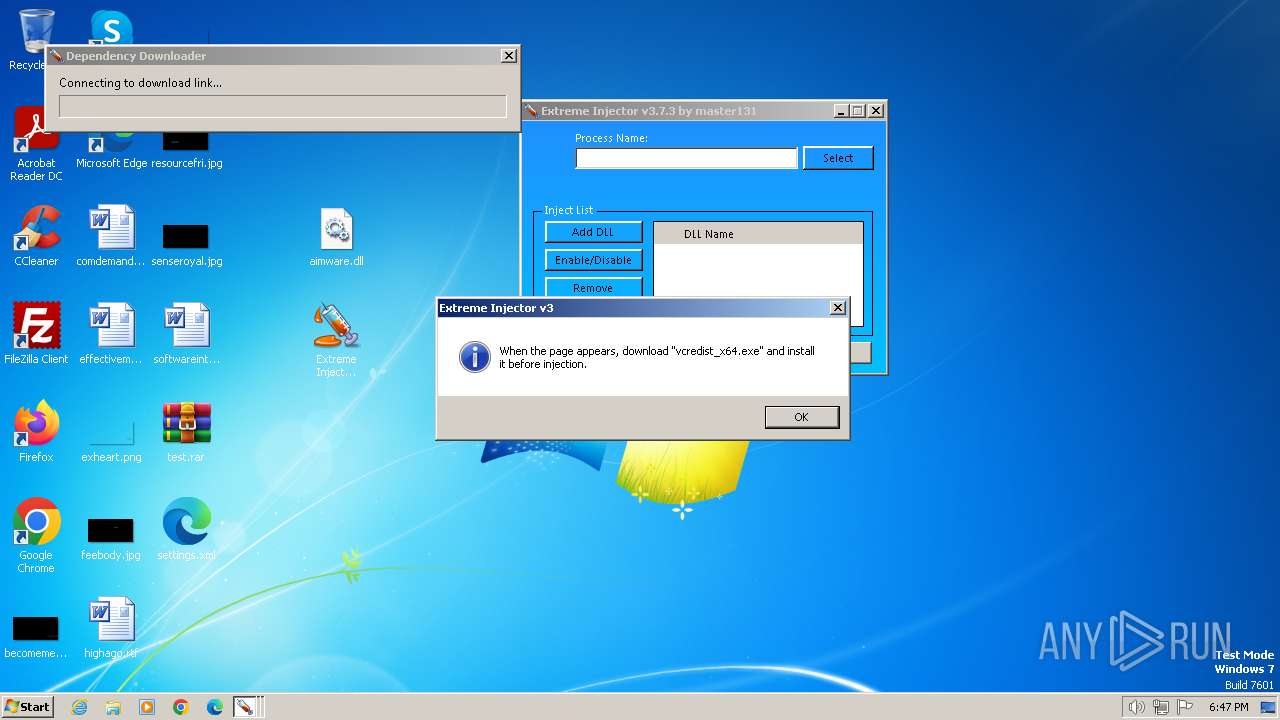
Task: Open the Start menu
Action: point(27,706)
